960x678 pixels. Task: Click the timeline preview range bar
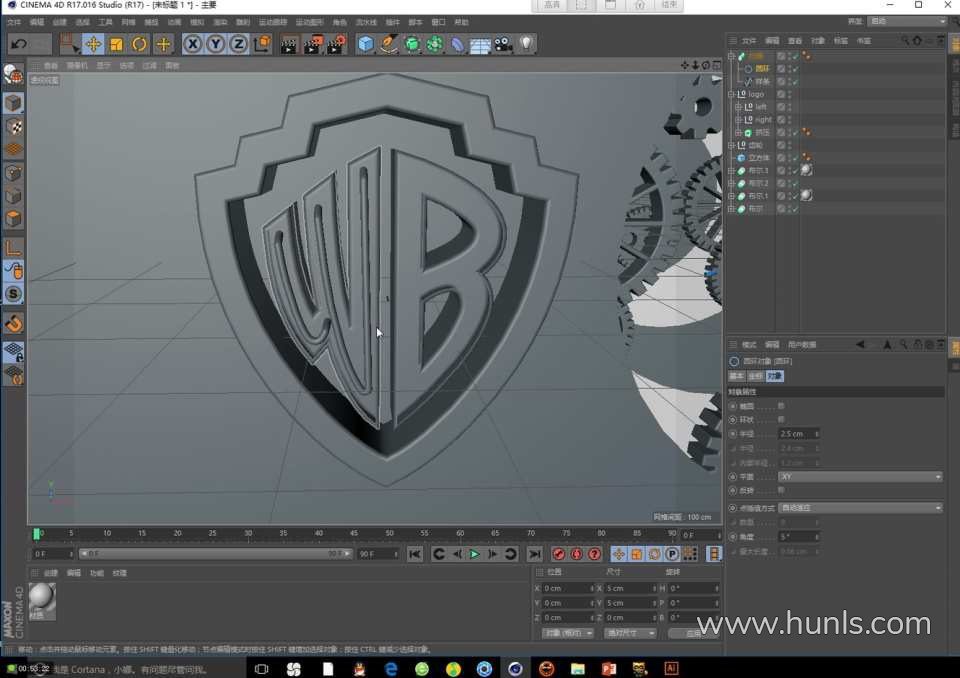[x=216, y=554]
